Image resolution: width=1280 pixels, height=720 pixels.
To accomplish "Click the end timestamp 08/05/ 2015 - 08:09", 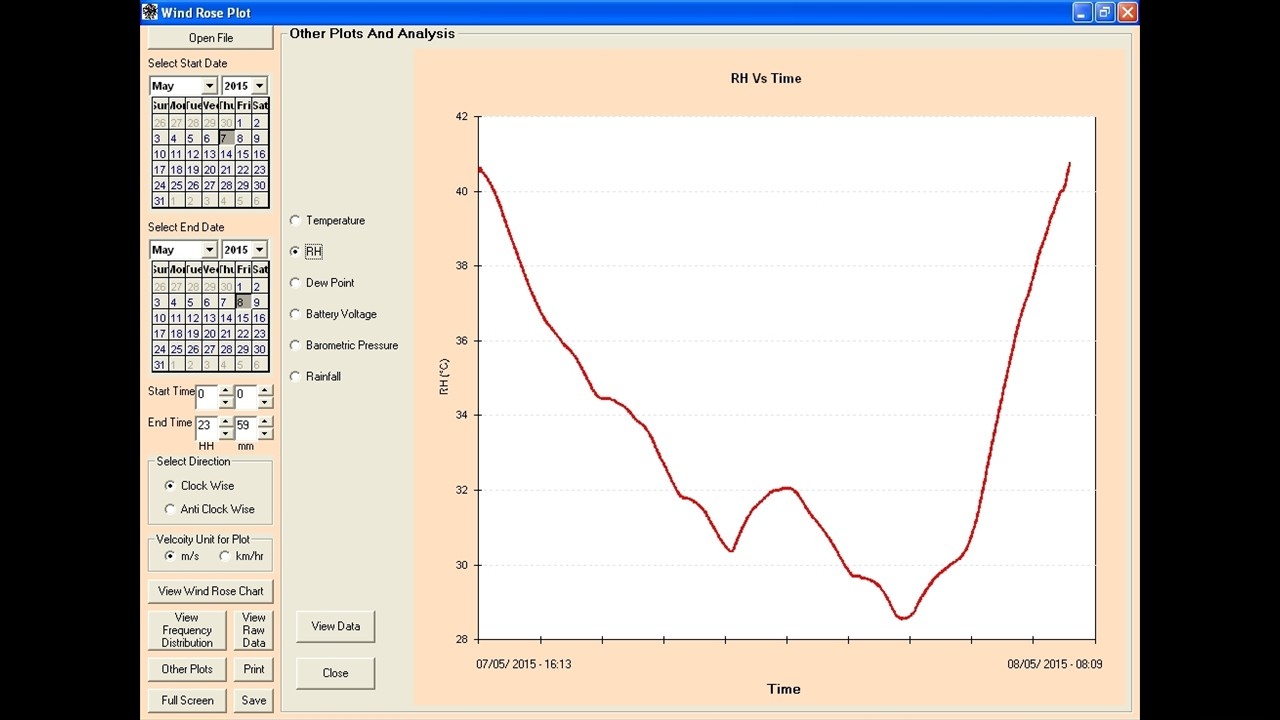I will pyautogui.click(x=1055, y=664).
